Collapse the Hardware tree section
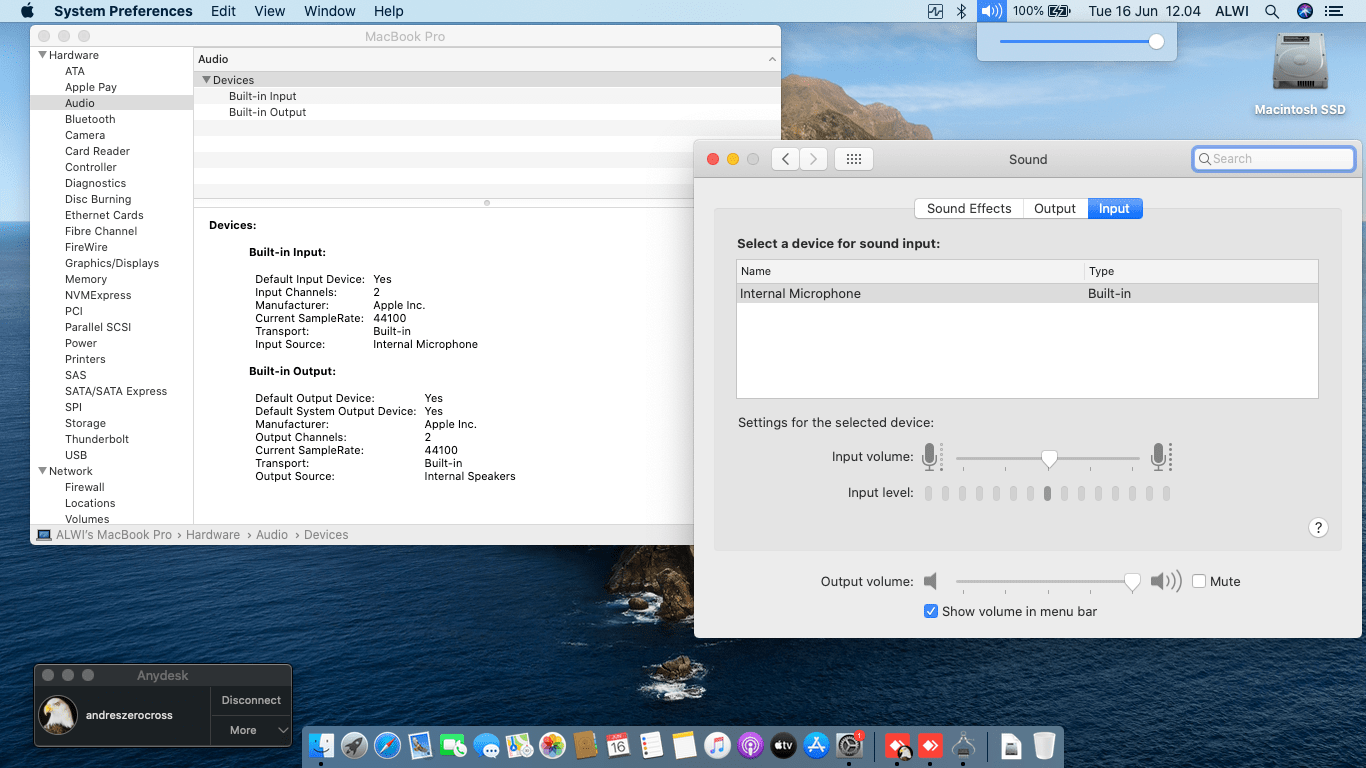The height and width of the screenshot is (768, 1366). coord(42,55)
